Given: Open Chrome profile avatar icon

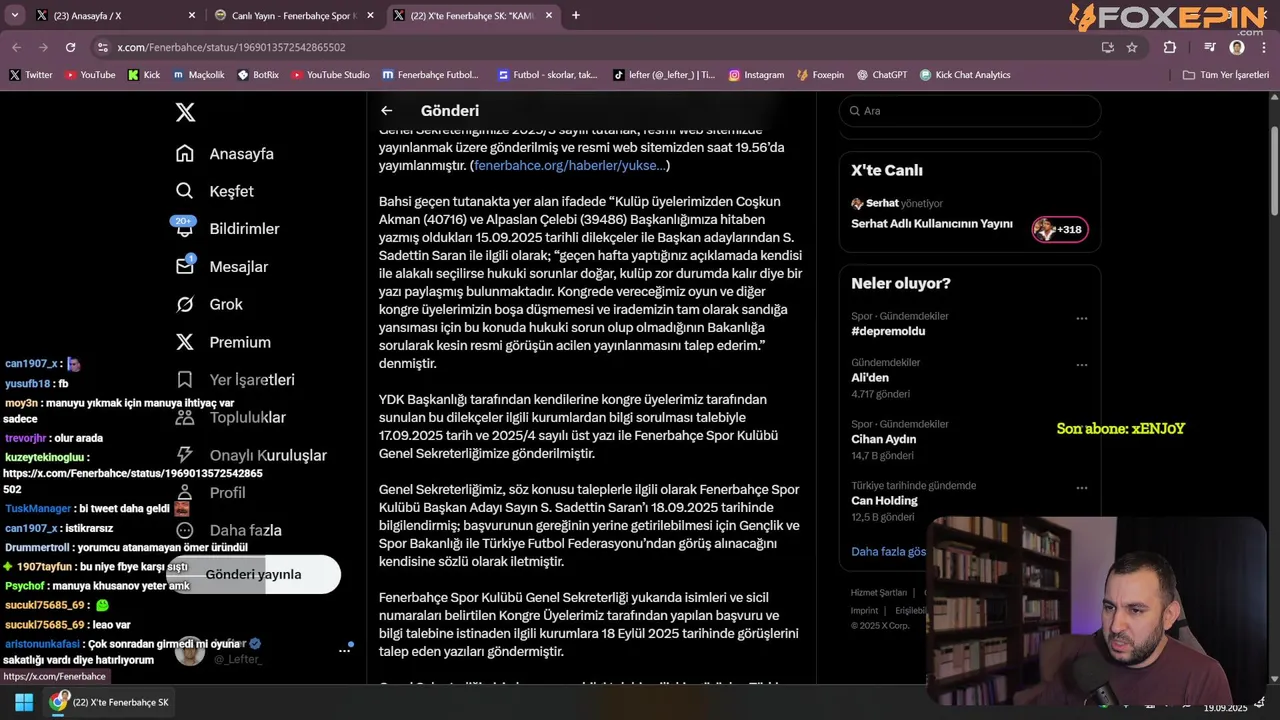Looking at the screenshot, I should point(1237,47).
